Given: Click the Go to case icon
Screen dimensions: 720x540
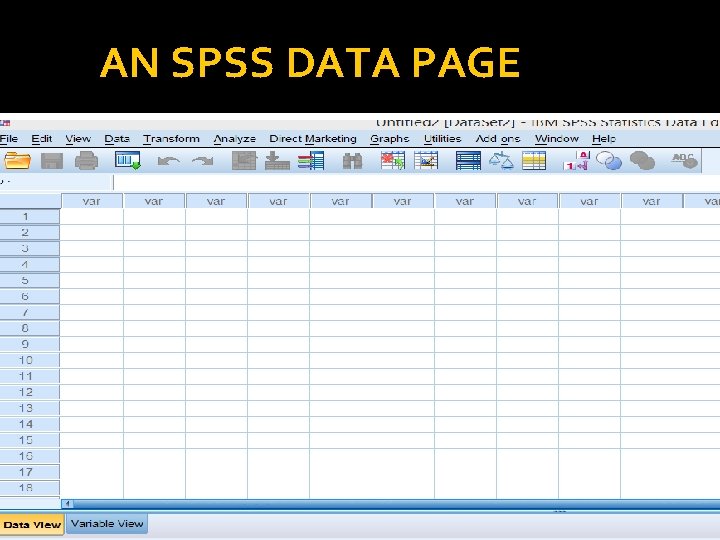Looking at the screenshot, I should click(244, 161).
